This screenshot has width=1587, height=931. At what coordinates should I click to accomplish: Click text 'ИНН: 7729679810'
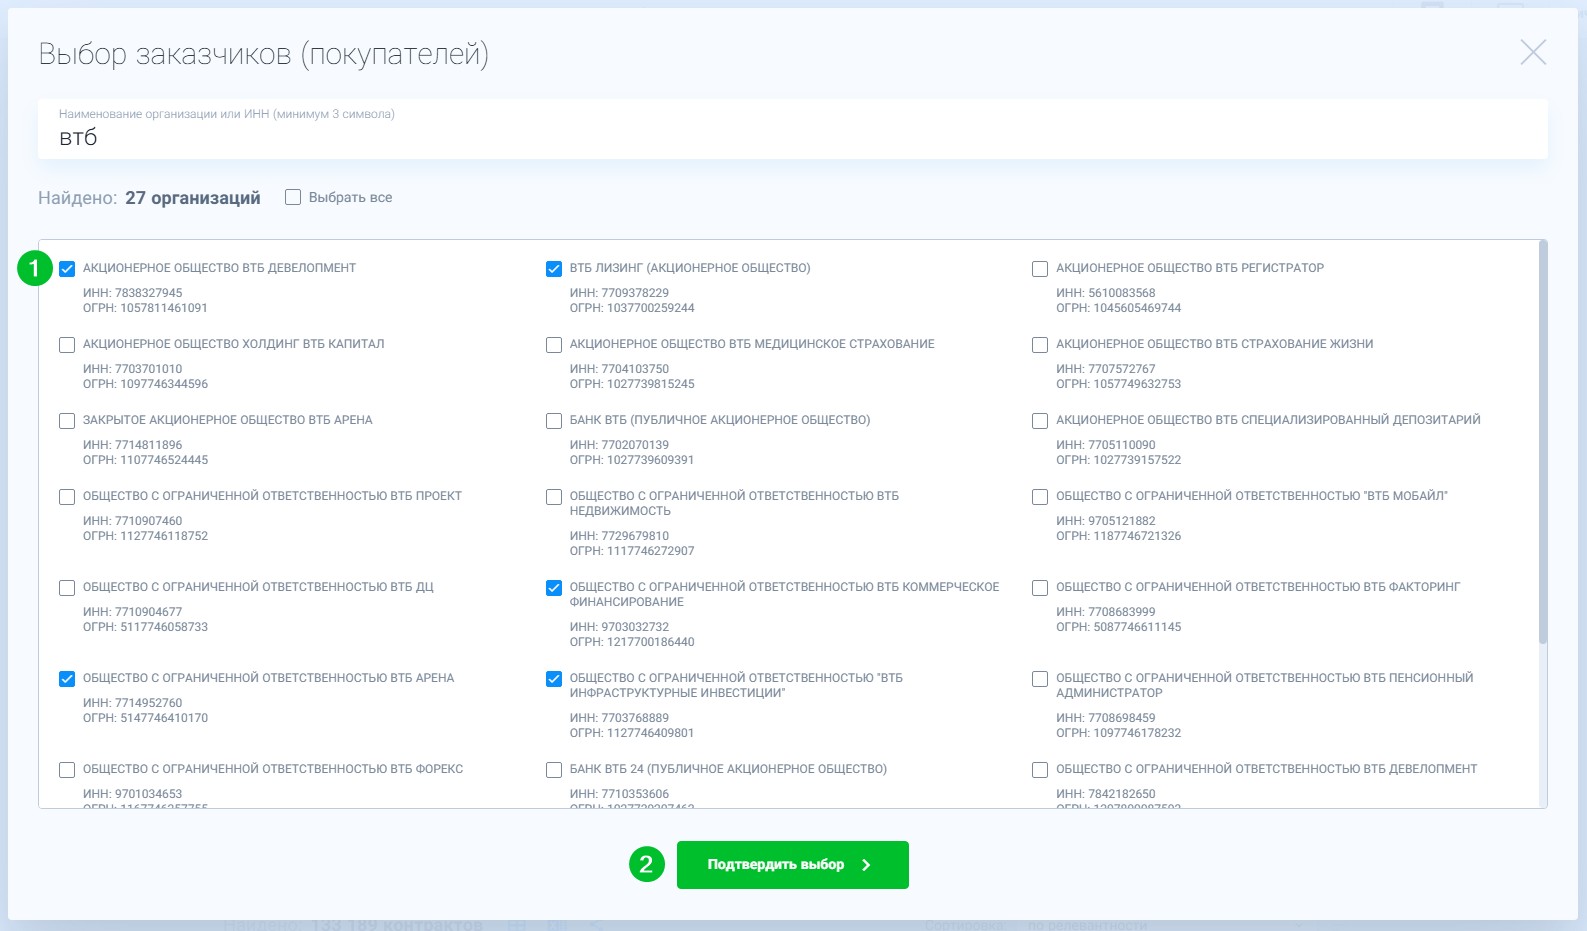pos(619,536)
